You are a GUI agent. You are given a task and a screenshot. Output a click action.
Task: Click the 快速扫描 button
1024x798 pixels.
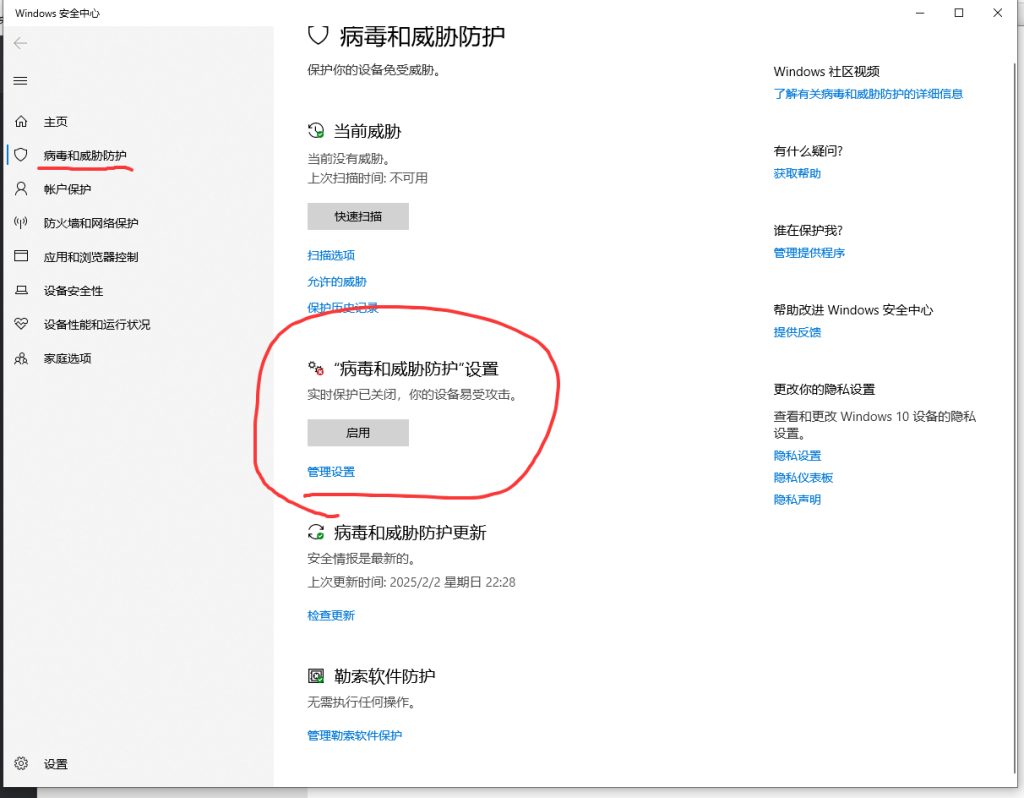pyautogui.click(x=358, y=216)
